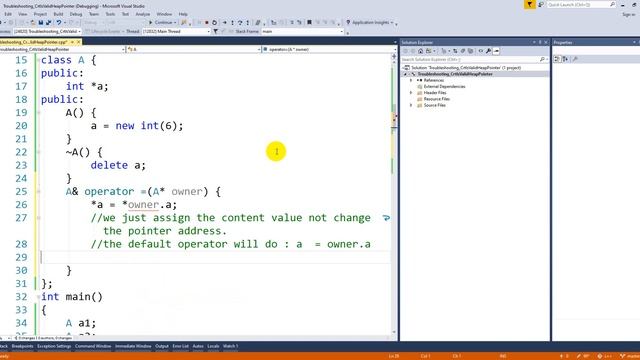Click the Show Next Statement arrow icon
Image resolution: width=640 pixels, height=360 pixels.
[x=224, y=22]
